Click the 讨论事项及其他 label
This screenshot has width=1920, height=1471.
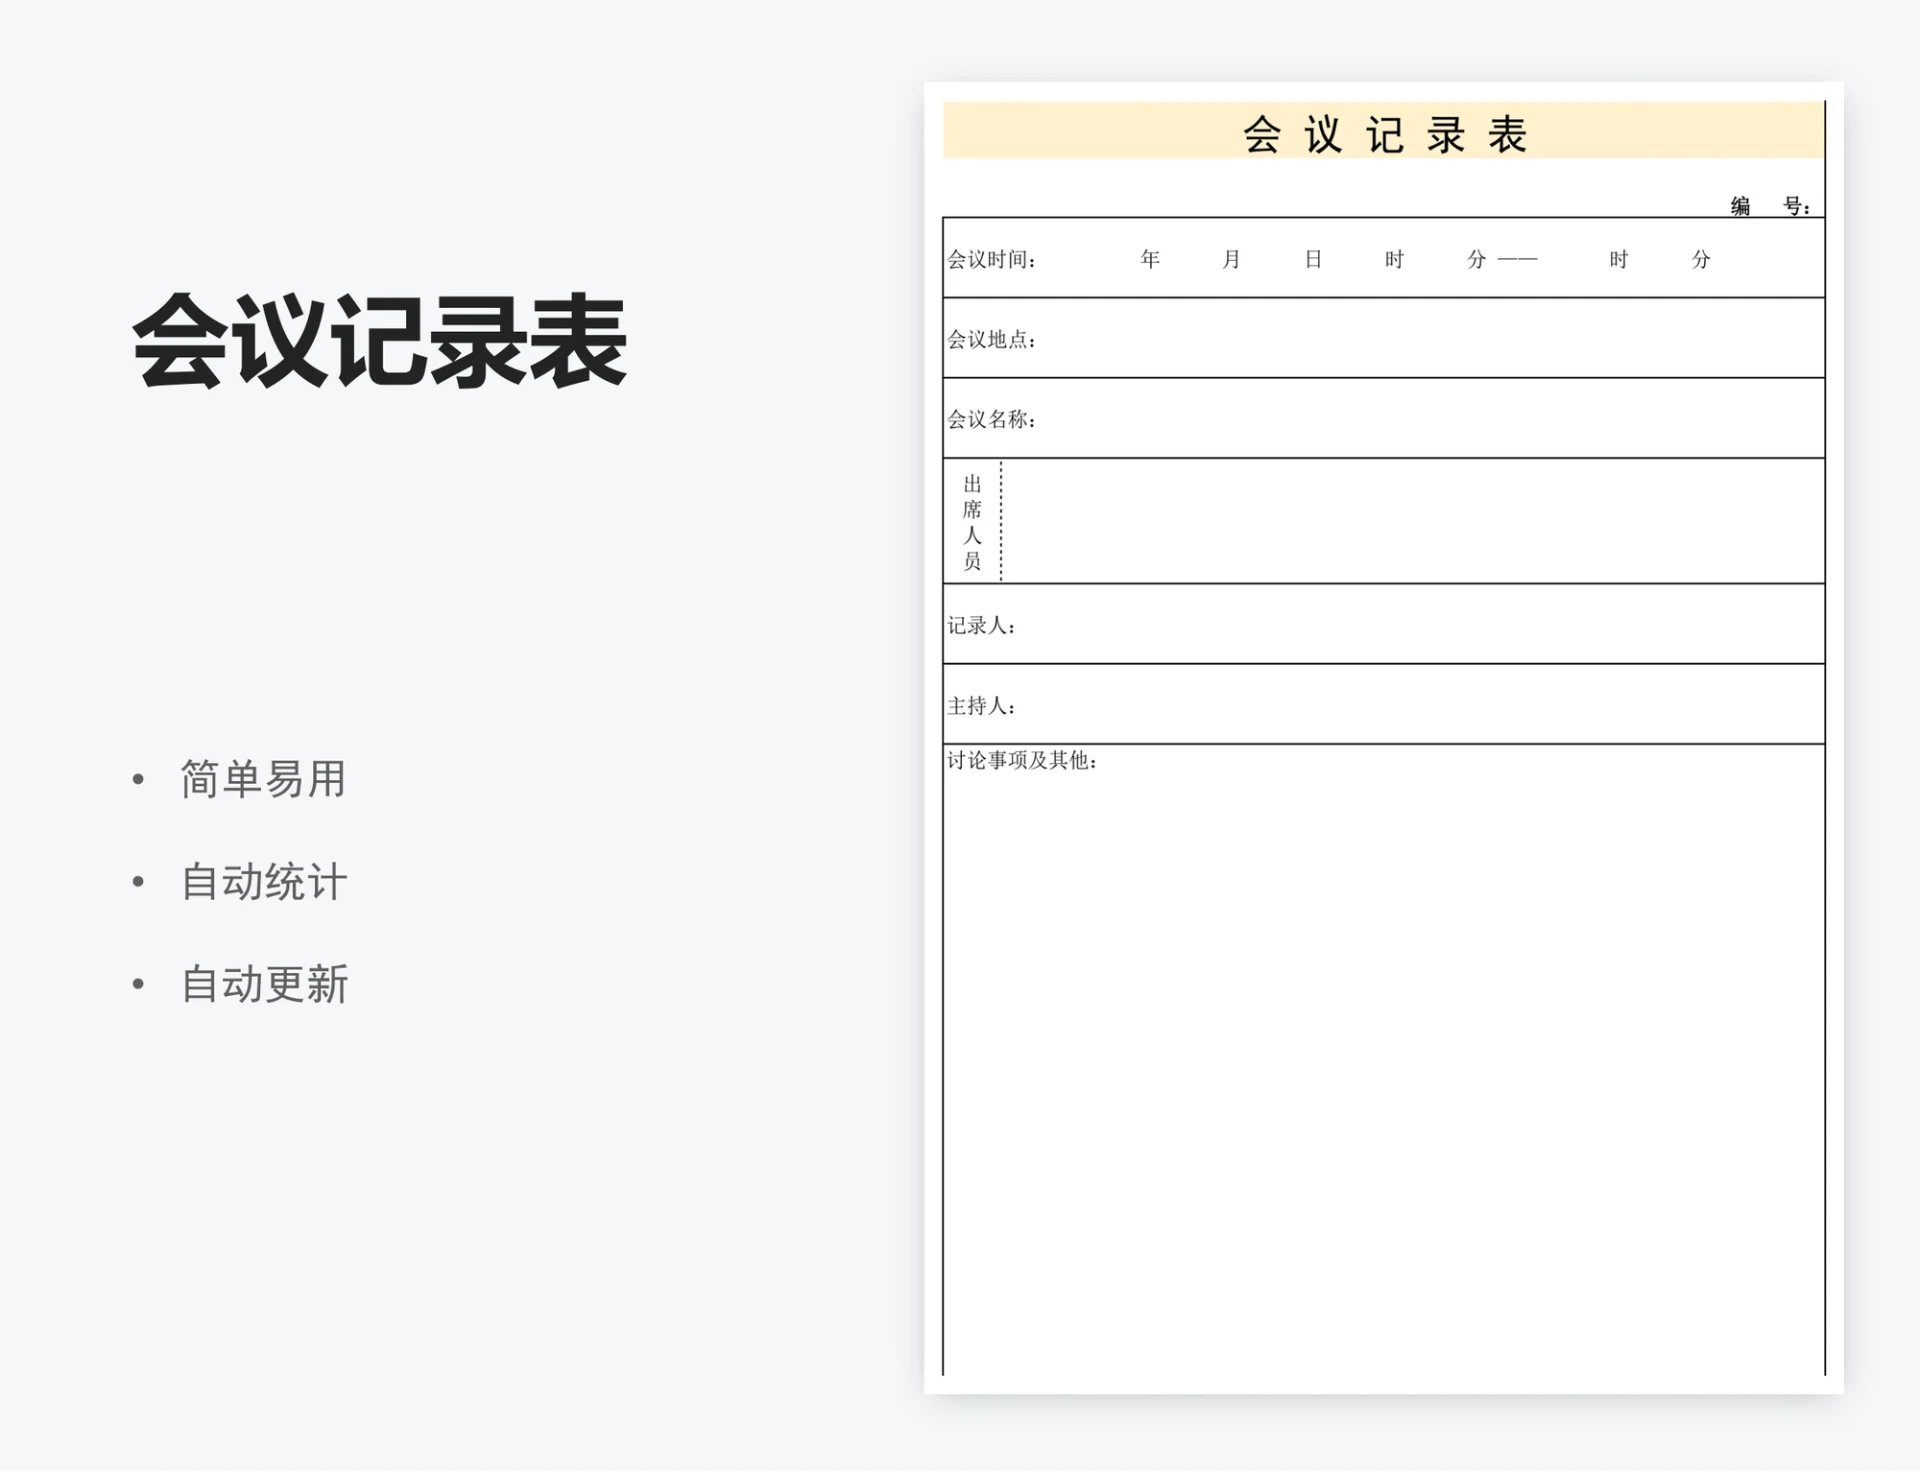tap(1023, 762)
